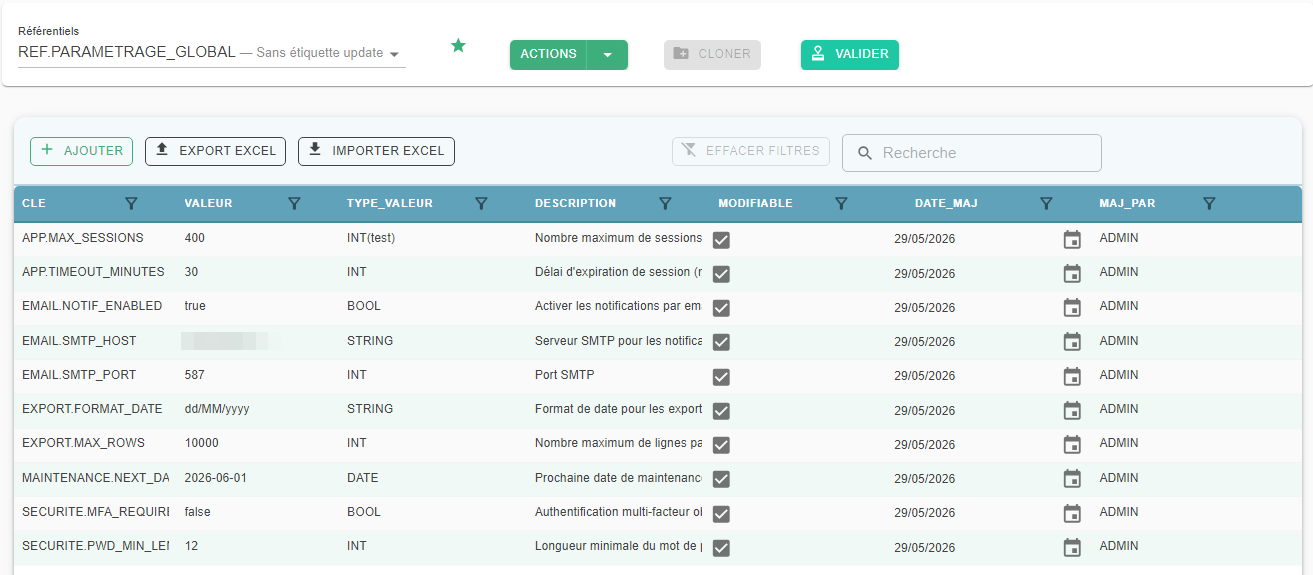Click the VALIDER button
The height and width of the screenshot is (575, 1313).
click(x=850, y=55)
